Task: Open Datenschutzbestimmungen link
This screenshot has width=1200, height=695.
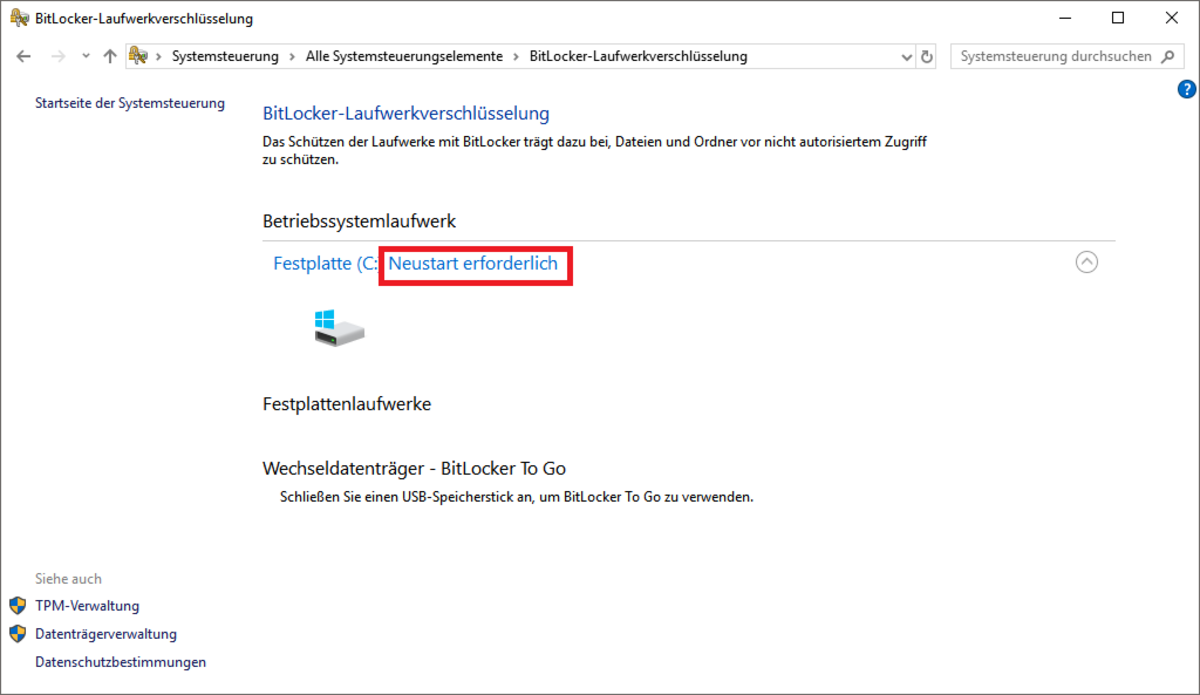Action: (121, 662)
